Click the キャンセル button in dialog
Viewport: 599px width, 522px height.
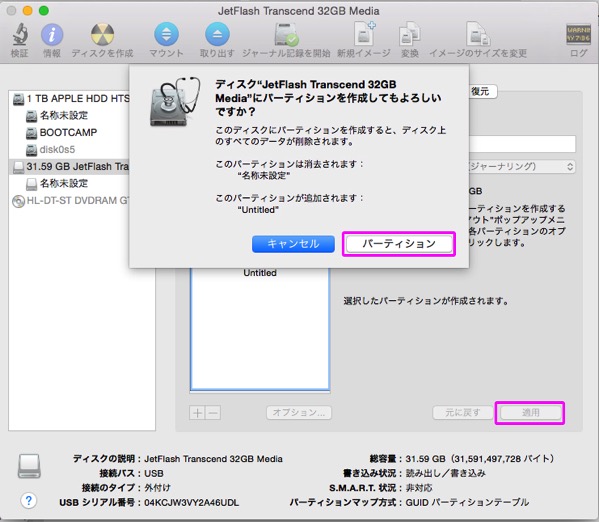[293, 244]
